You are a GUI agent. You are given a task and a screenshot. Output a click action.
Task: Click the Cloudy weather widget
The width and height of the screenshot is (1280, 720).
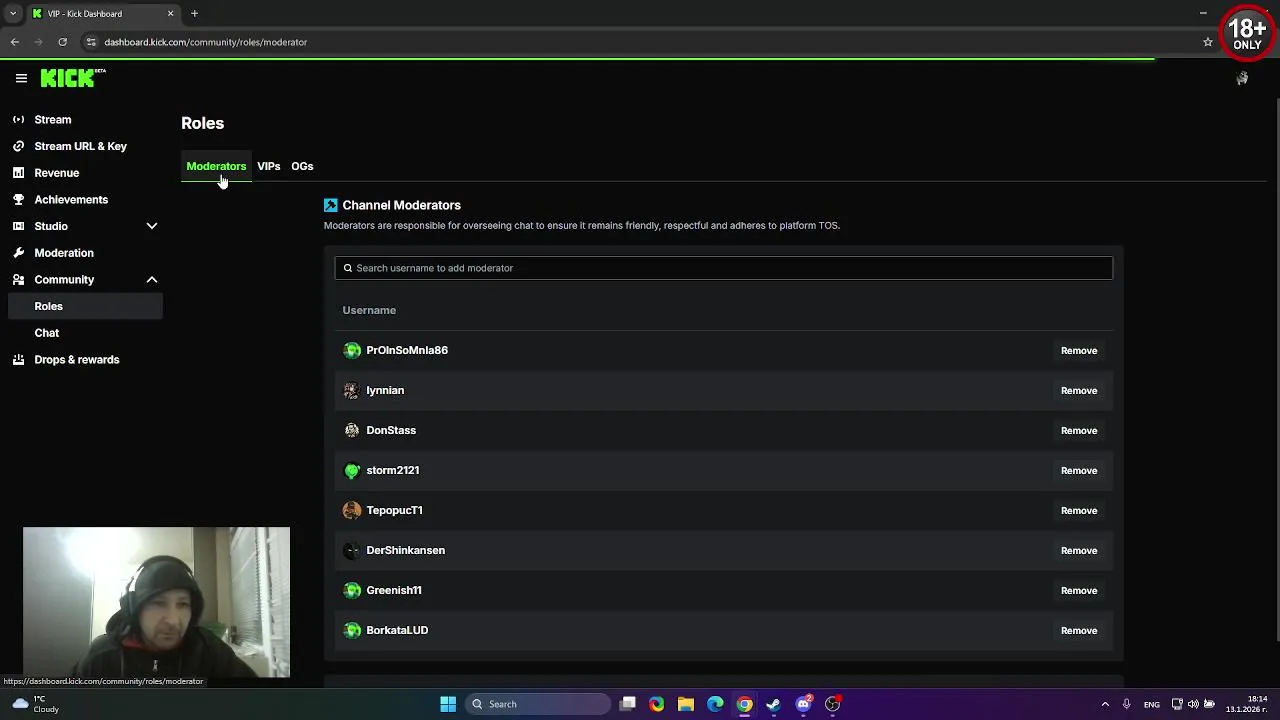pos(36,704)
